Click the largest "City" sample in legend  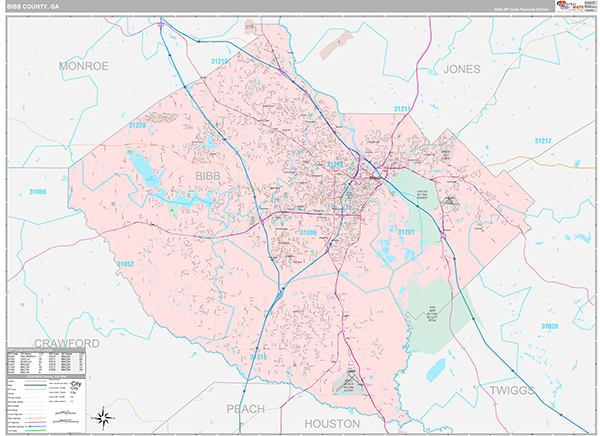tap(76, 384)
